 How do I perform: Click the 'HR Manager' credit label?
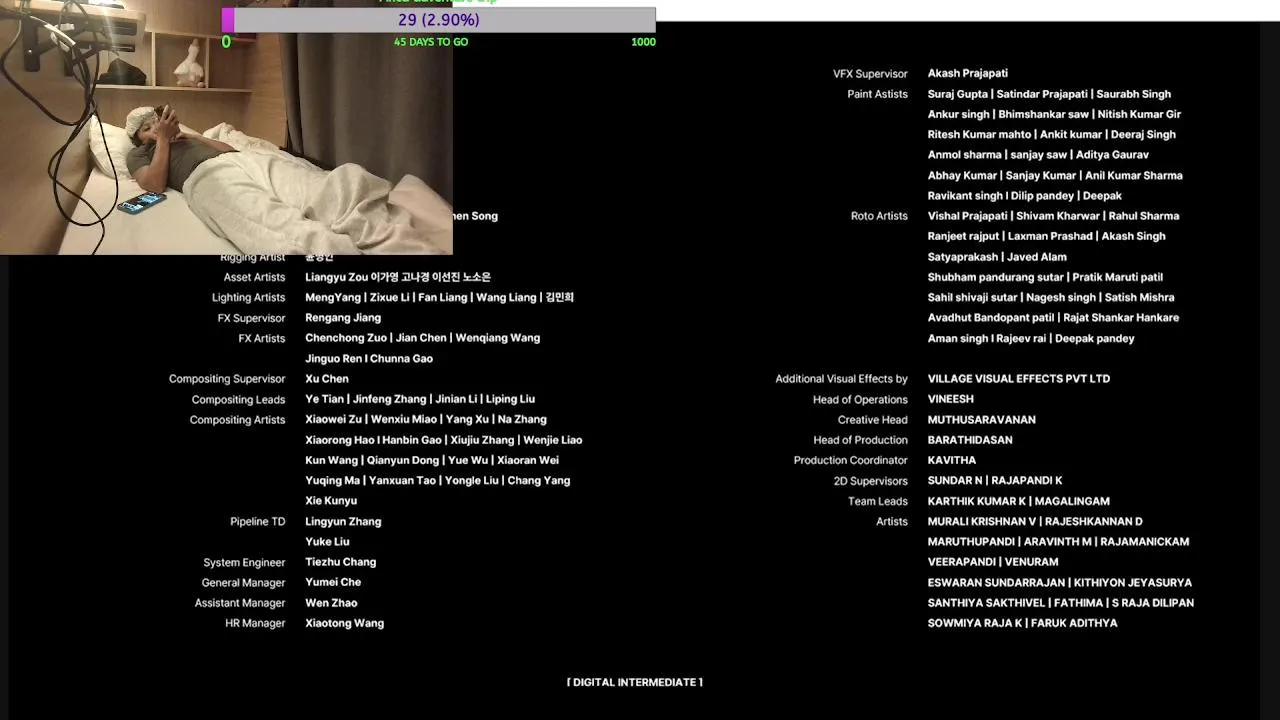(255, 623)
